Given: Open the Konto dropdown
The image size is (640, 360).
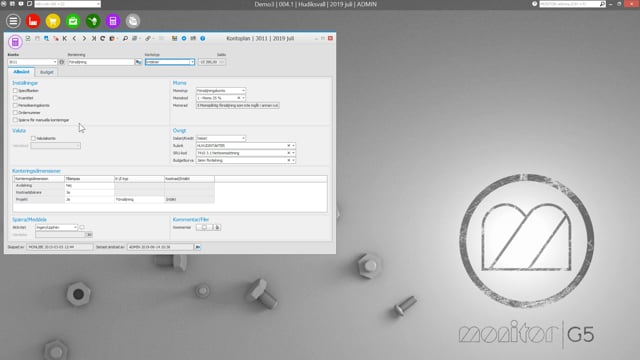Looking at the screenshot, I should coord(55,62).
